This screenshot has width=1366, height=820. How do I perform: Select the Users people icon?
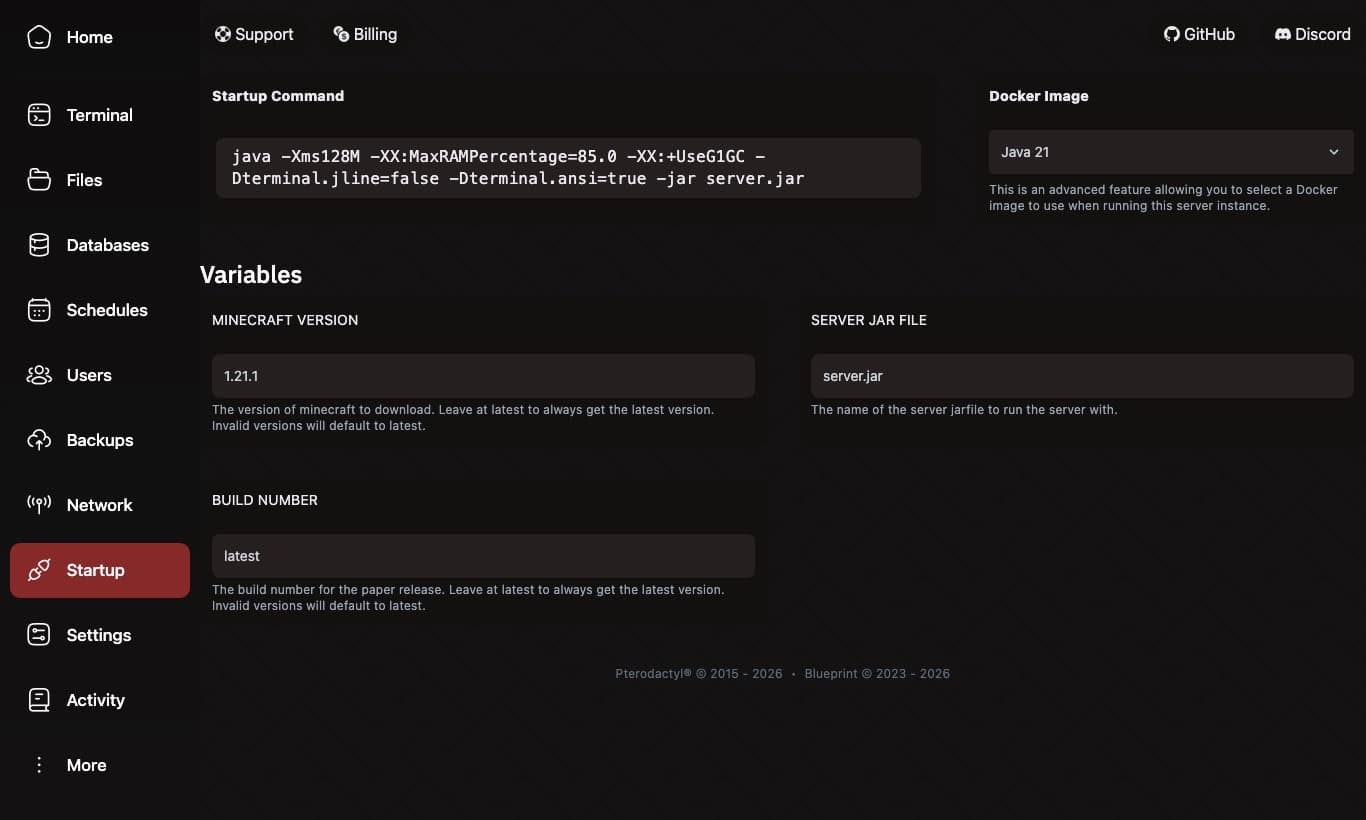[39, 375]
